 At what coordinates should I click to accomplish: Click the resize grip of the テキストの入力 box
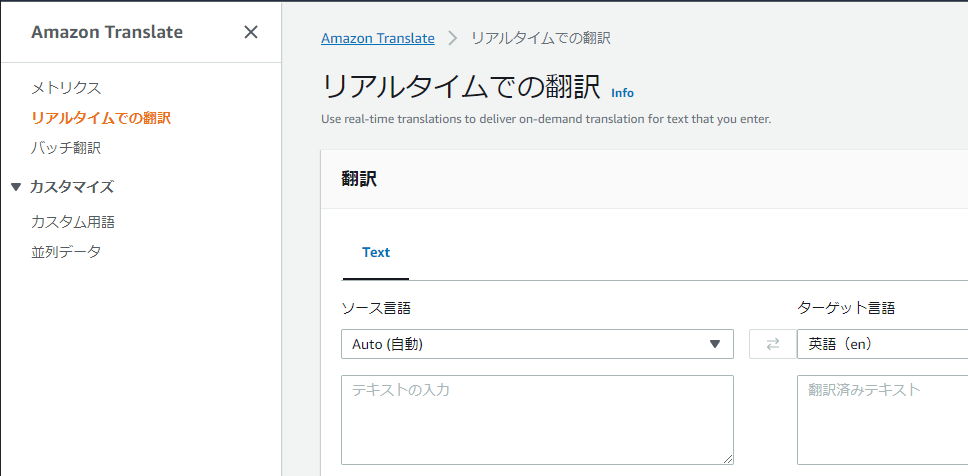728,459
